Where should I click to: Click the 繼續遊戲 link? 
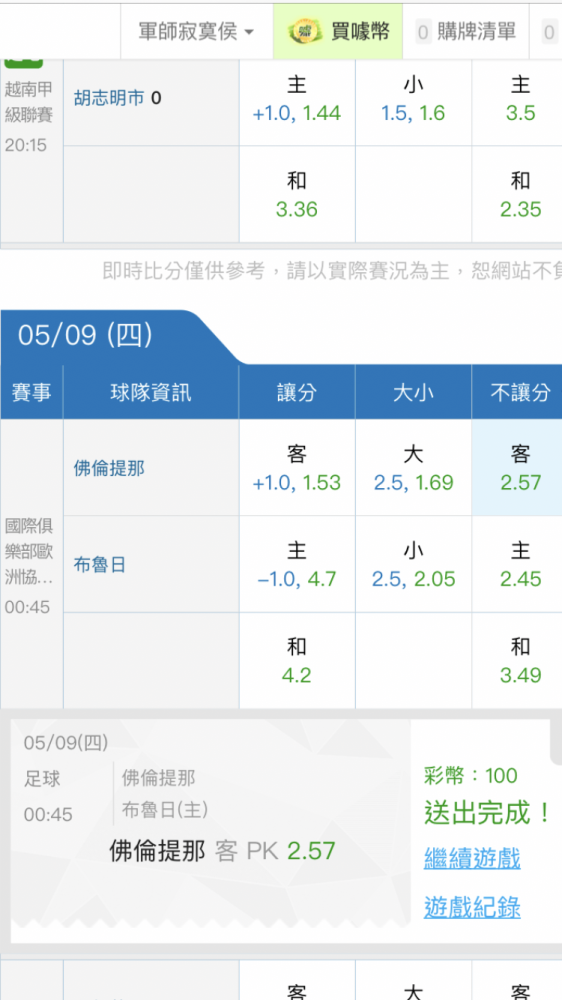click(x=472, y=858)
